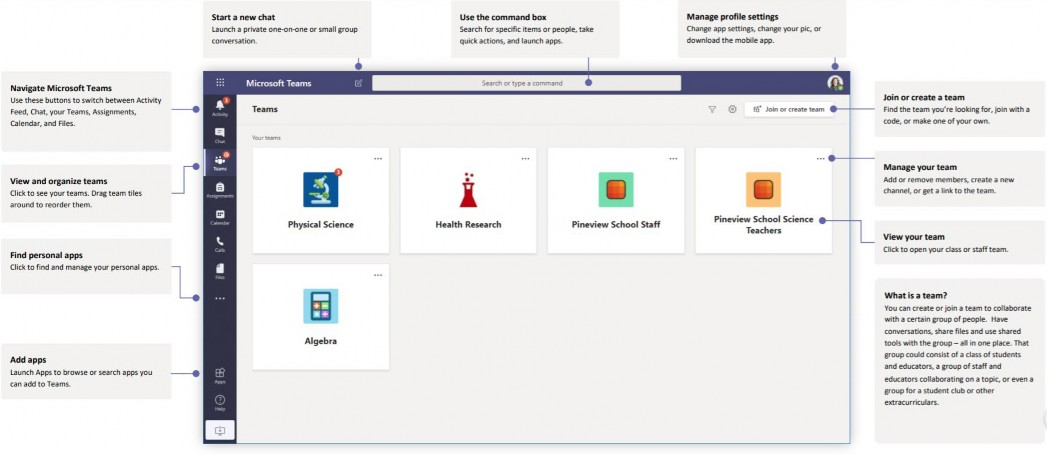Go to Chat in the sidebar

pyautogui.click(x=220, y=136)
